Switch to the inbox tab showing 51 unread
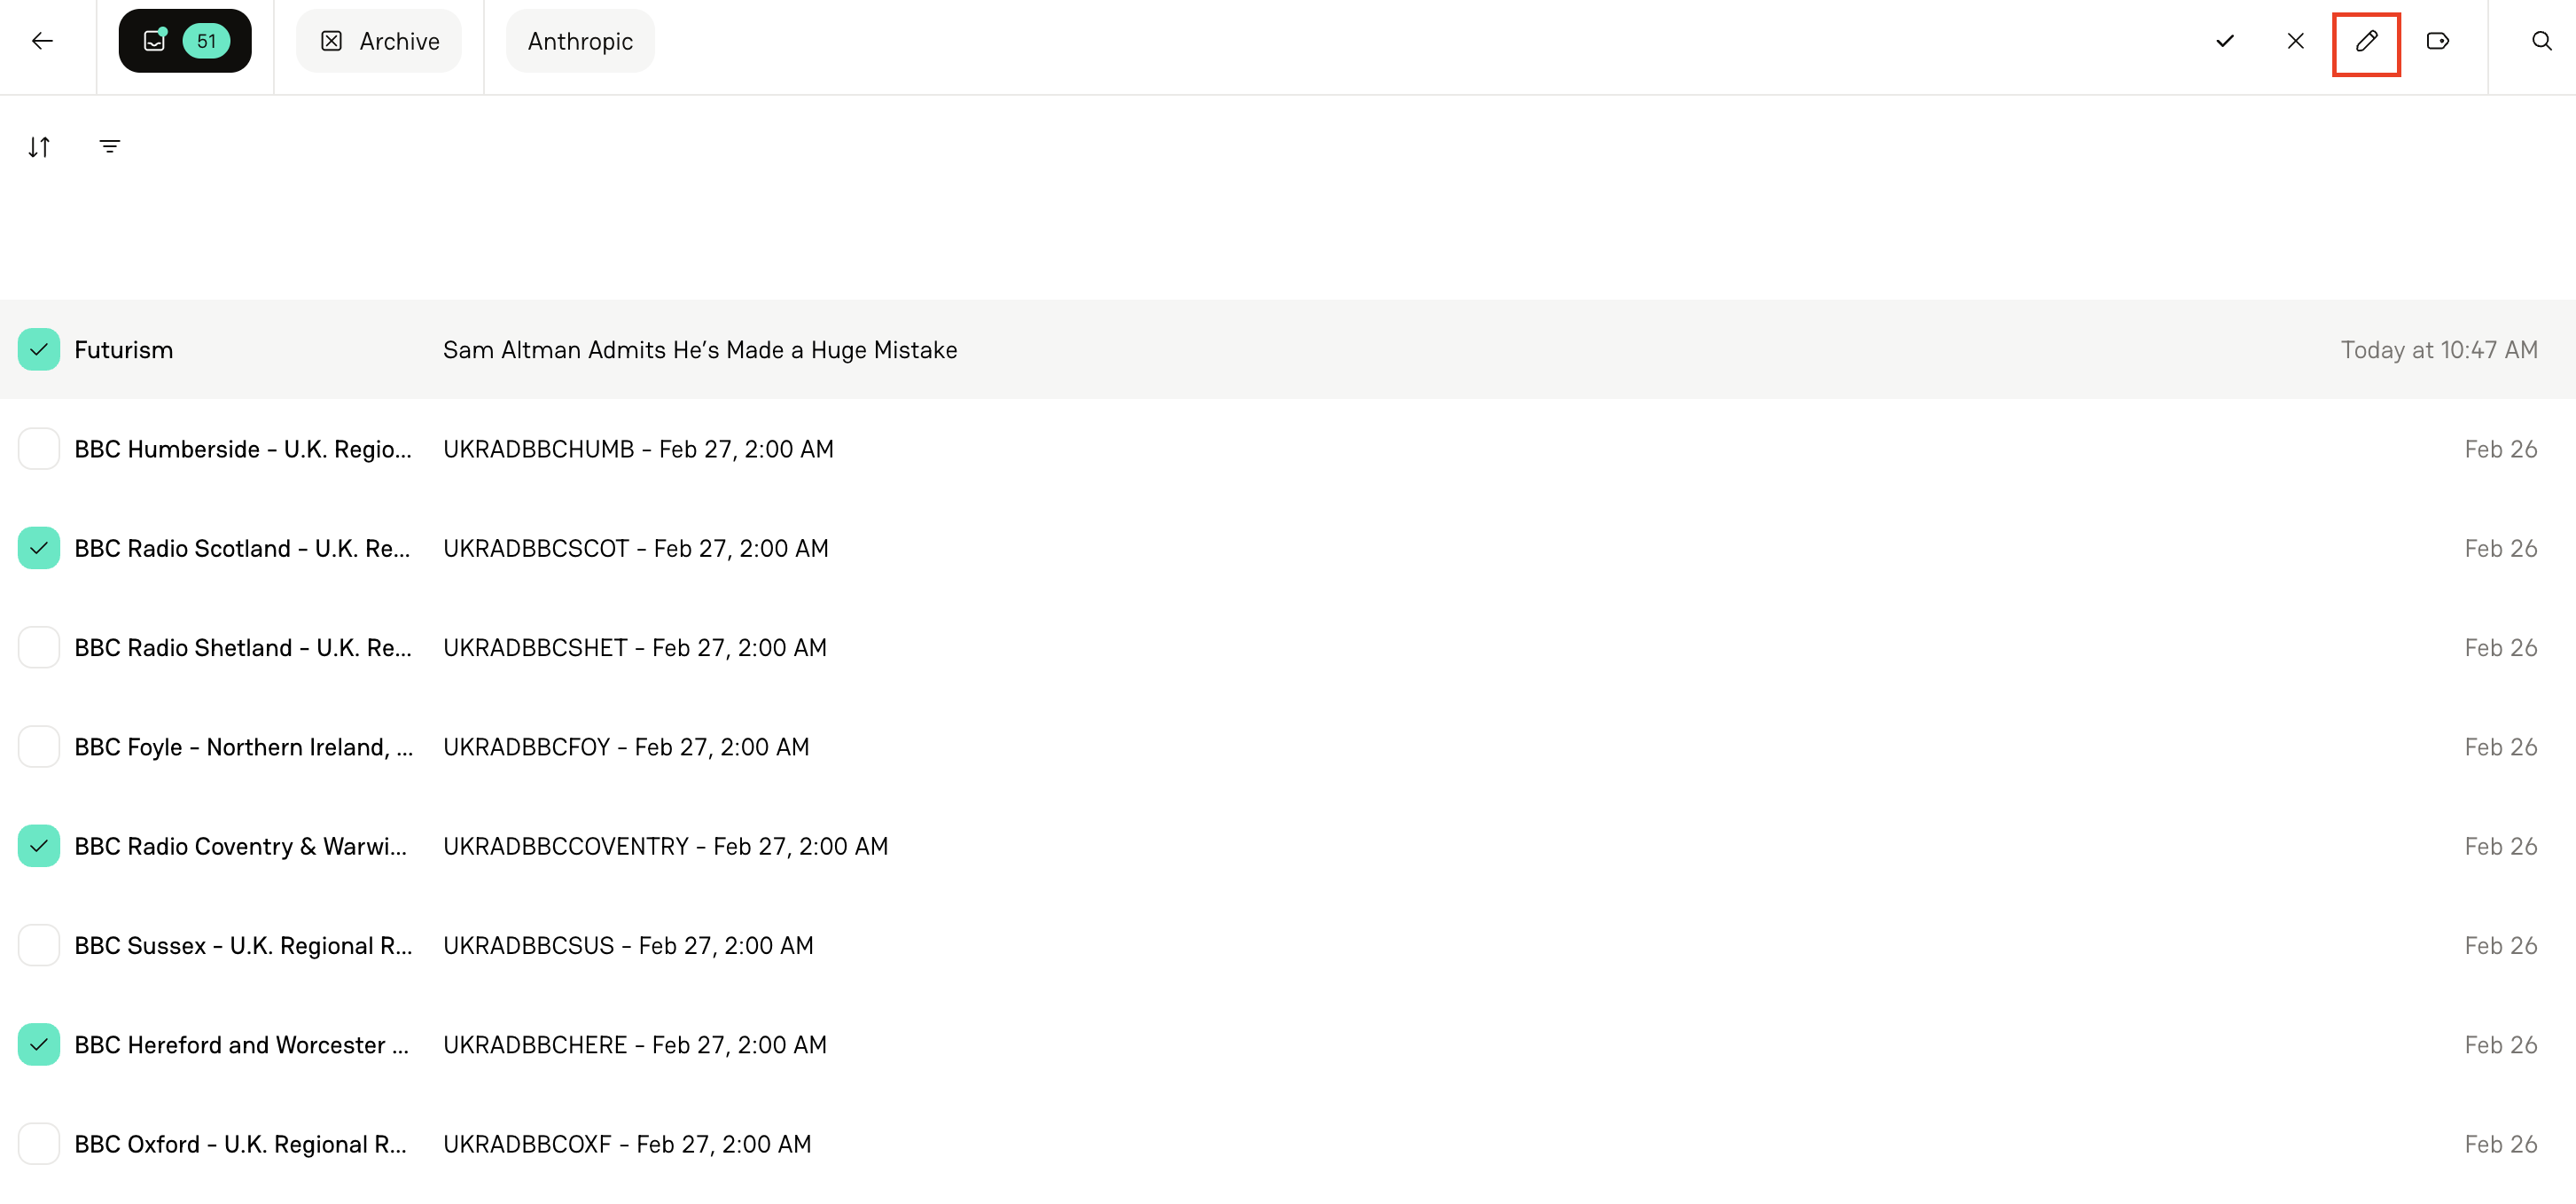2576x1204 pixels. coord(185,40)
